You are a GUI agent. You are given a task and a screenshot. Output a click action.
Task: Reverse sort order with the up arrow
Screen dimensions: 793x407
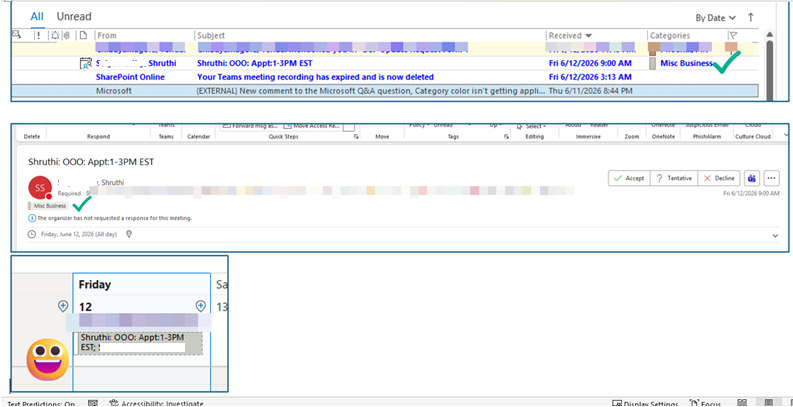pos(751,17)
